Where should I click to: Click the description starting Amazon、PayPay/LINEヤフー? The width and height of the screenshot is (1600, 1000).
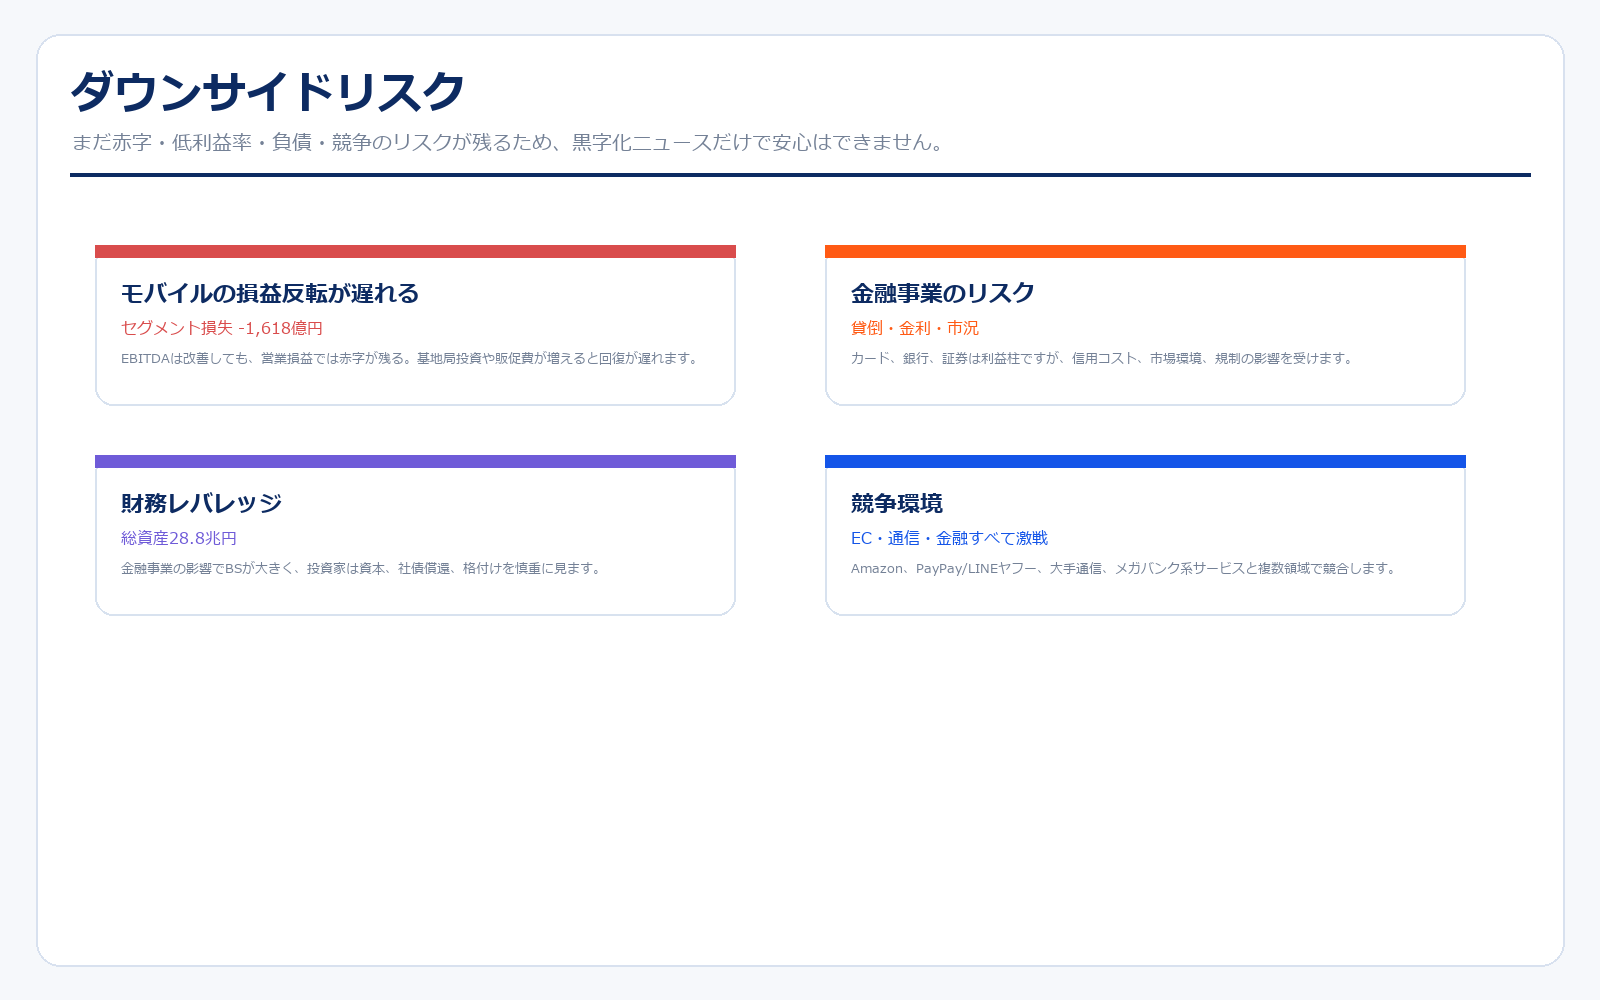(x=1125, y=568)
